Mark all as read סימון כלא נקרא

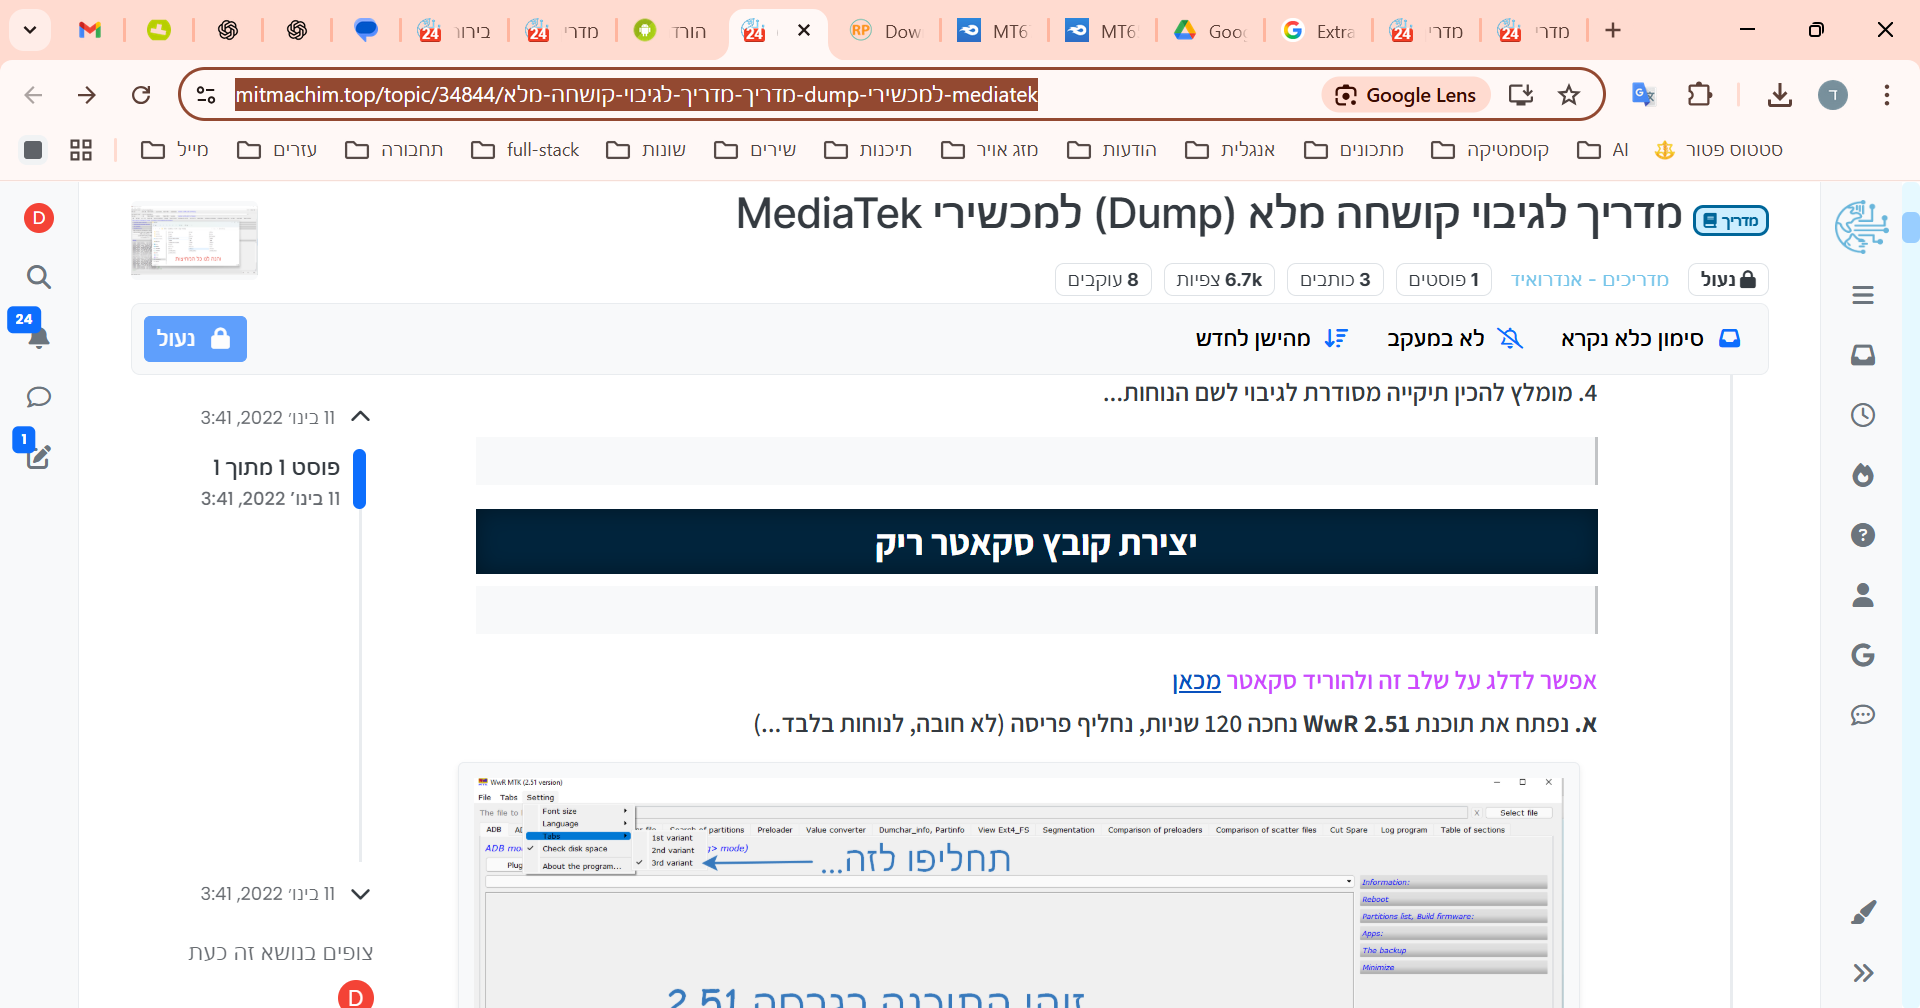[x=1651, y=339]
